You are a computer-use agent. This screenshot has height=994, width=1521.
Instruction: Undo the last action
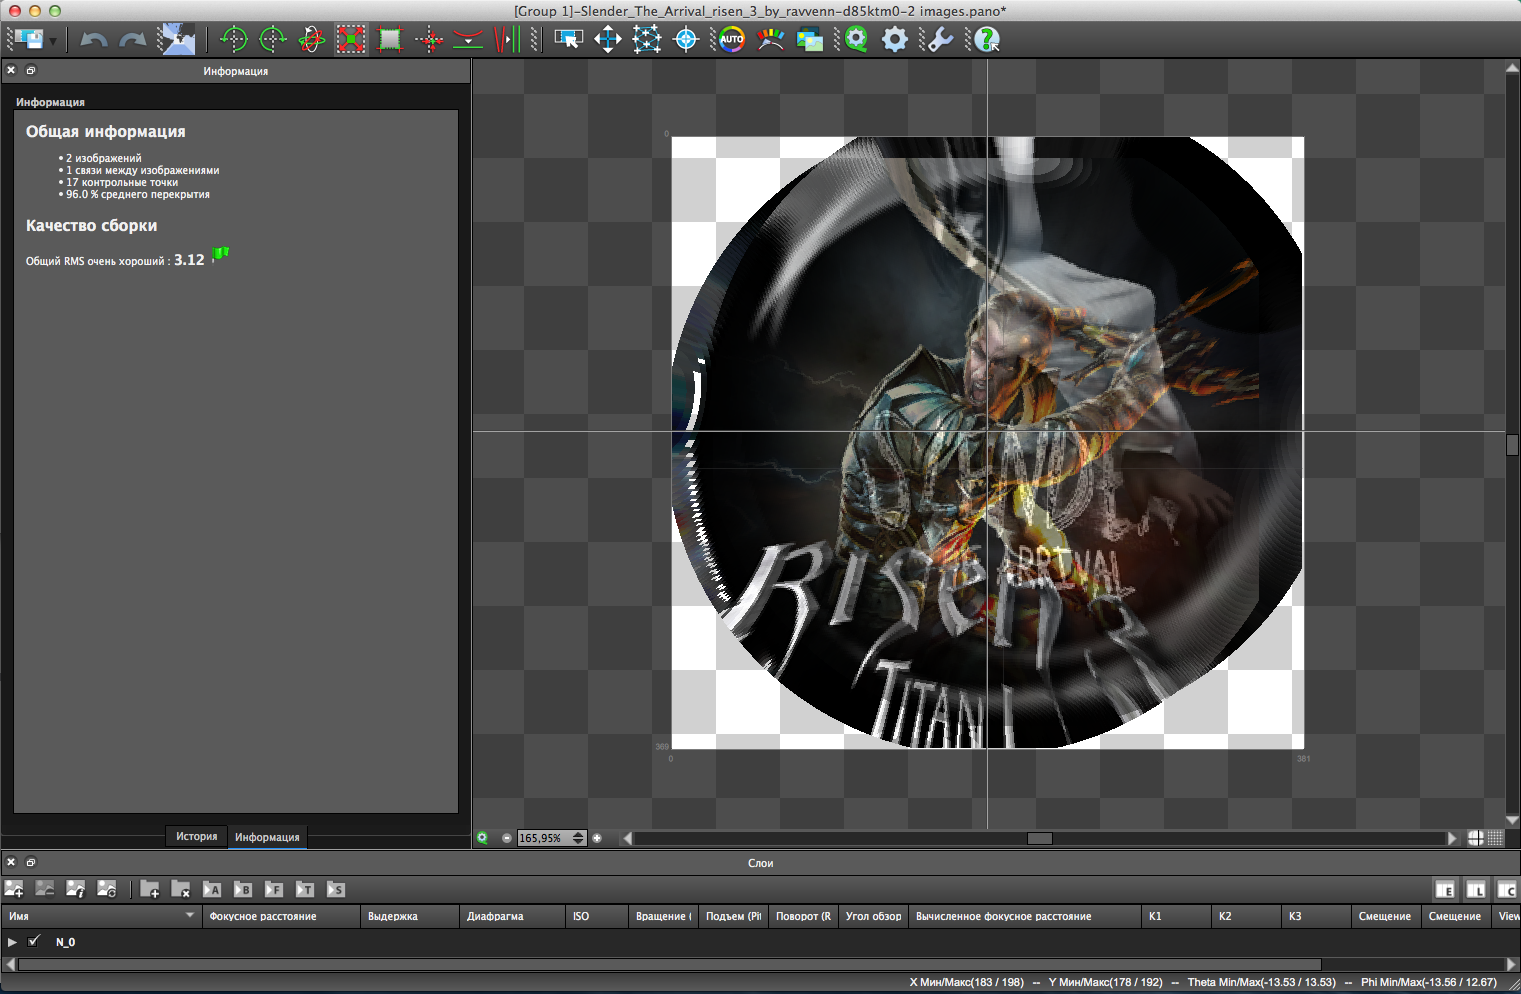pos(94,40)
